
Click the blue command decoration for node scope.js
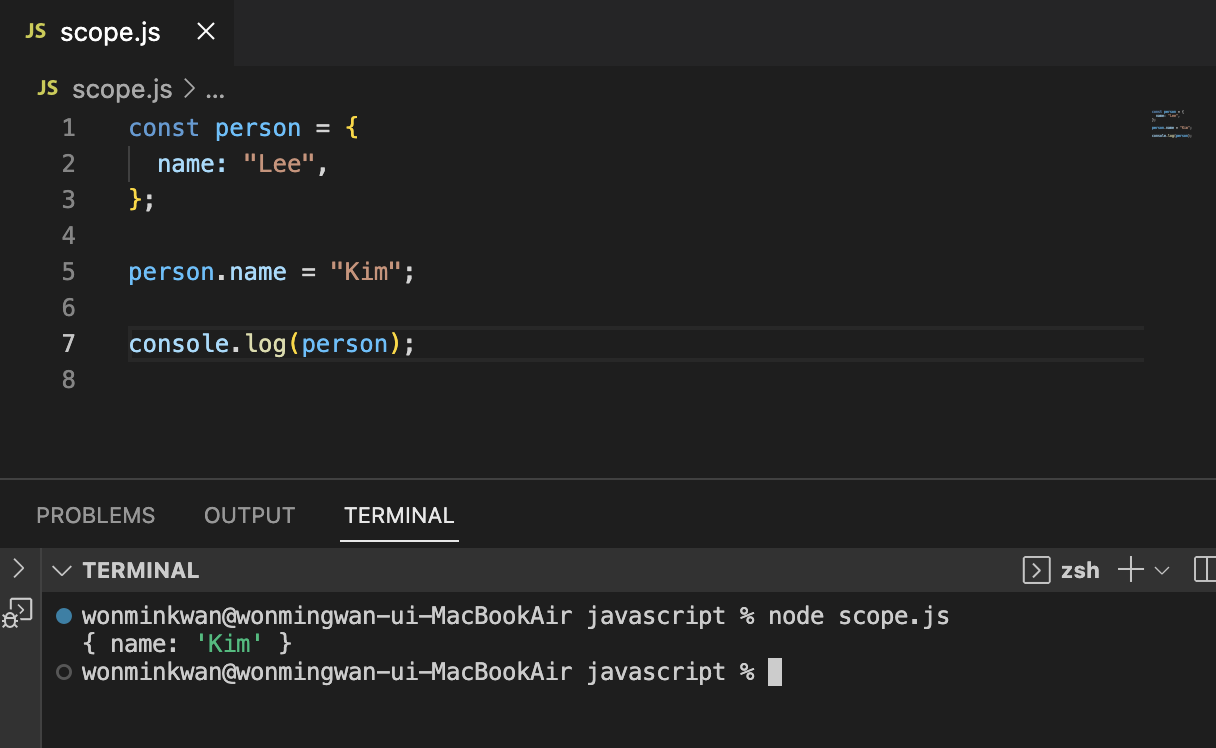click(64, 616)
